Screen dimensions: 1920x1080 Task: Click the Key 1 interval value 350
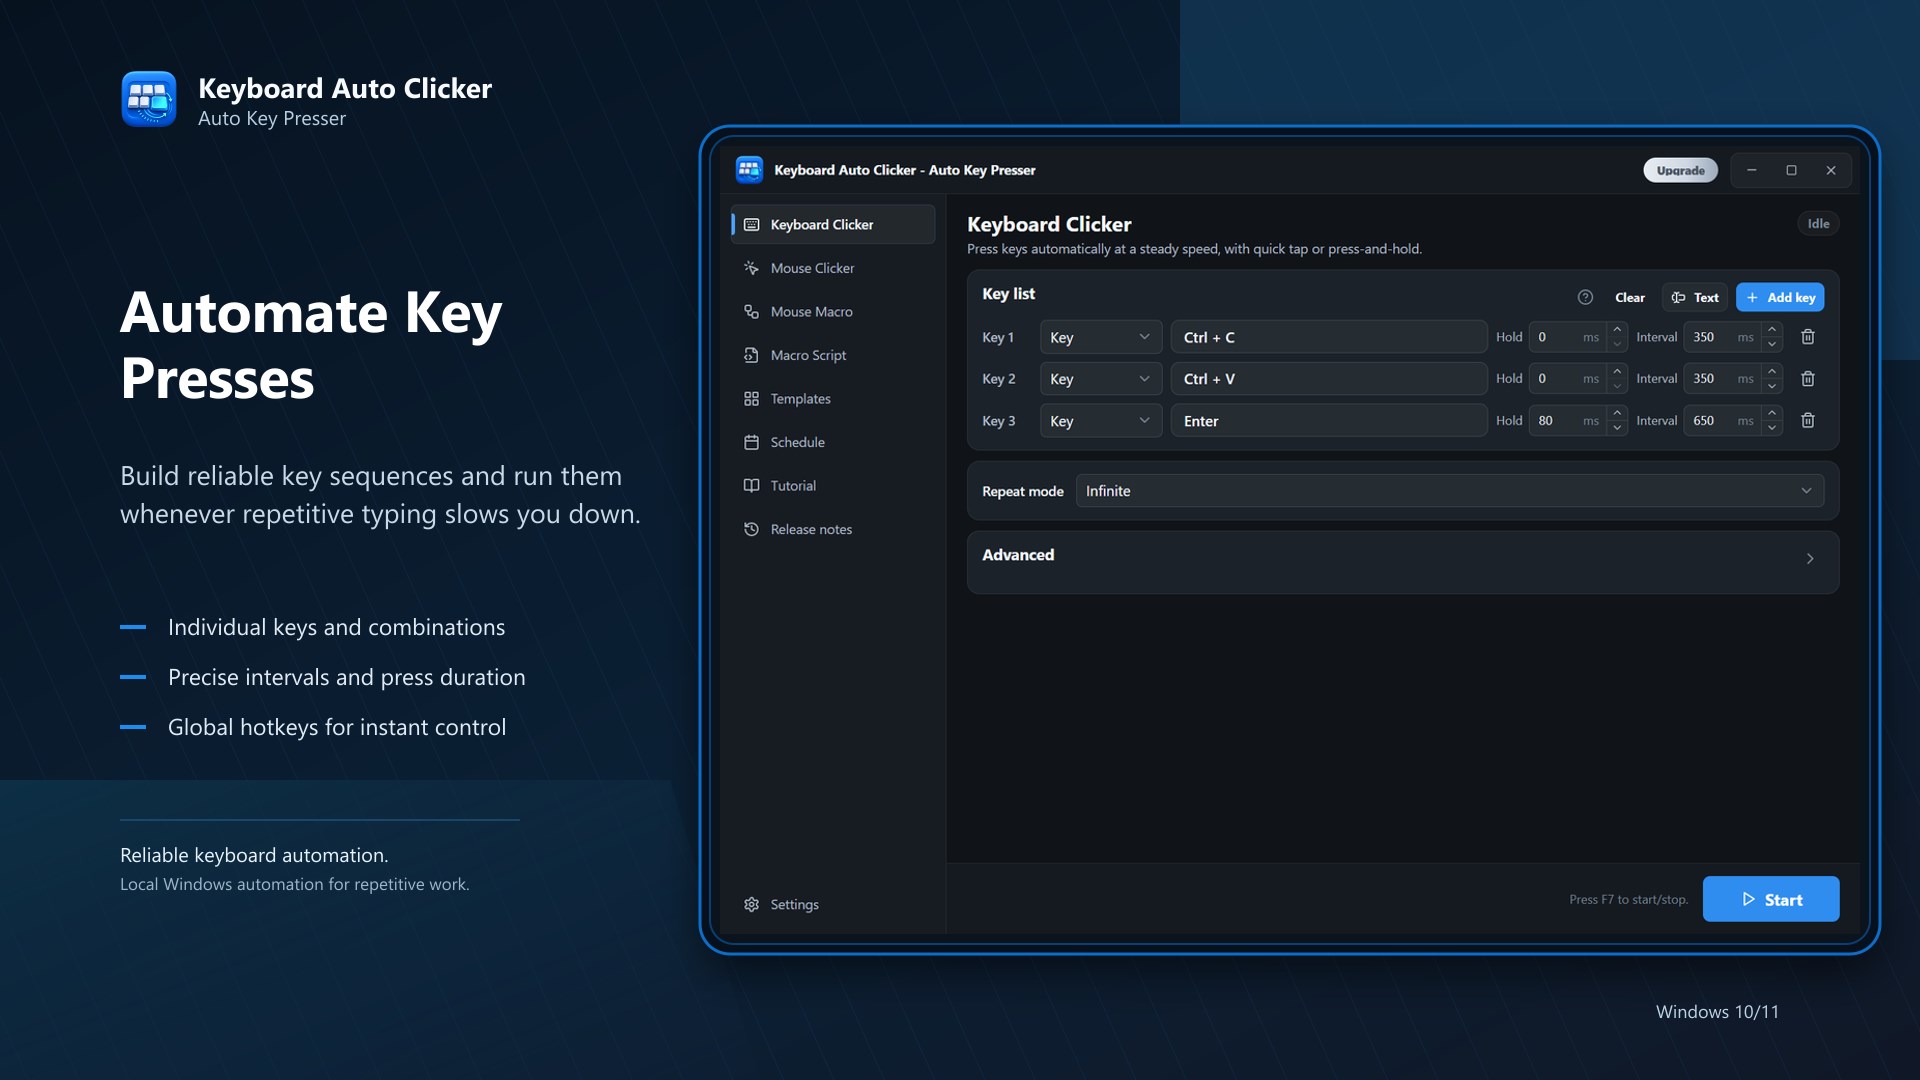(x=1704, y=337)
